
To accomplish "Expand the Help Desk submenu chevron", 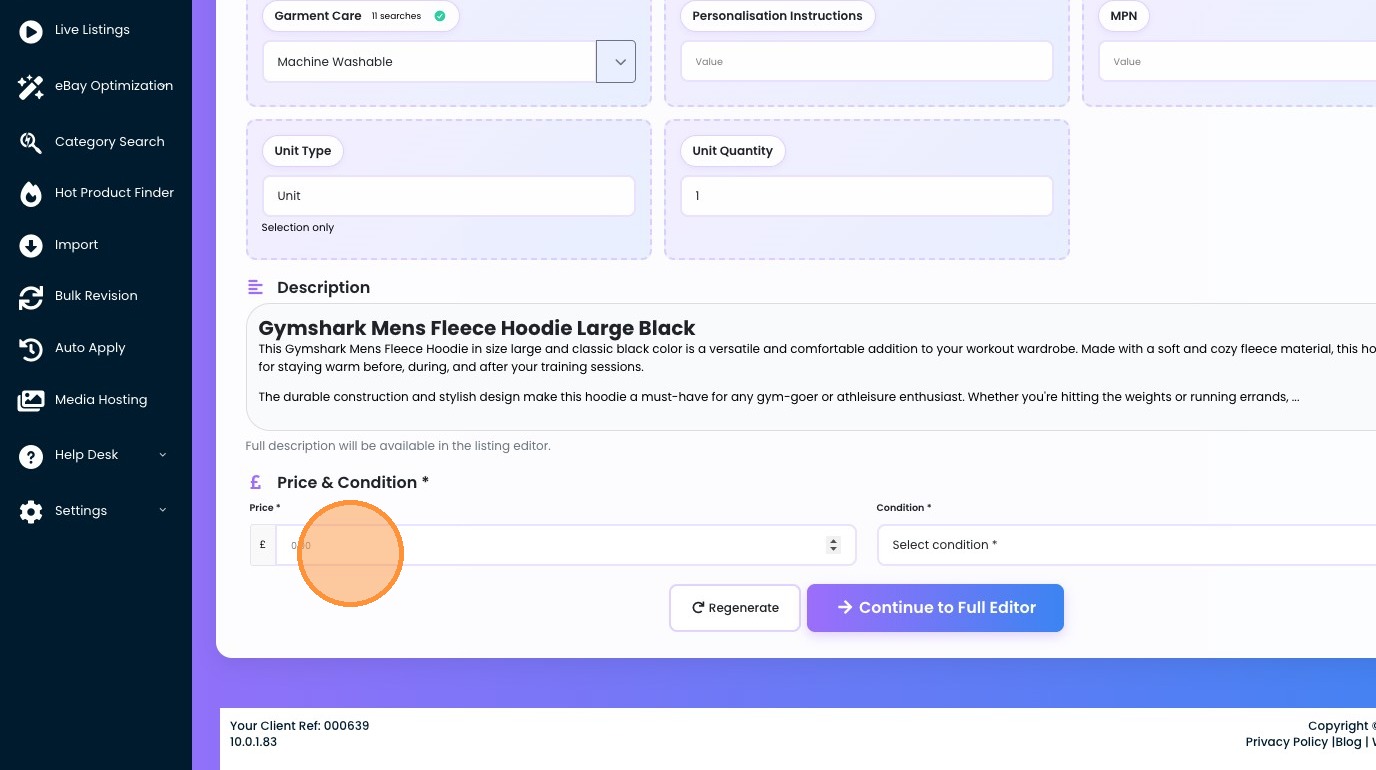I will pyautogui.click(x=163, y=455).
